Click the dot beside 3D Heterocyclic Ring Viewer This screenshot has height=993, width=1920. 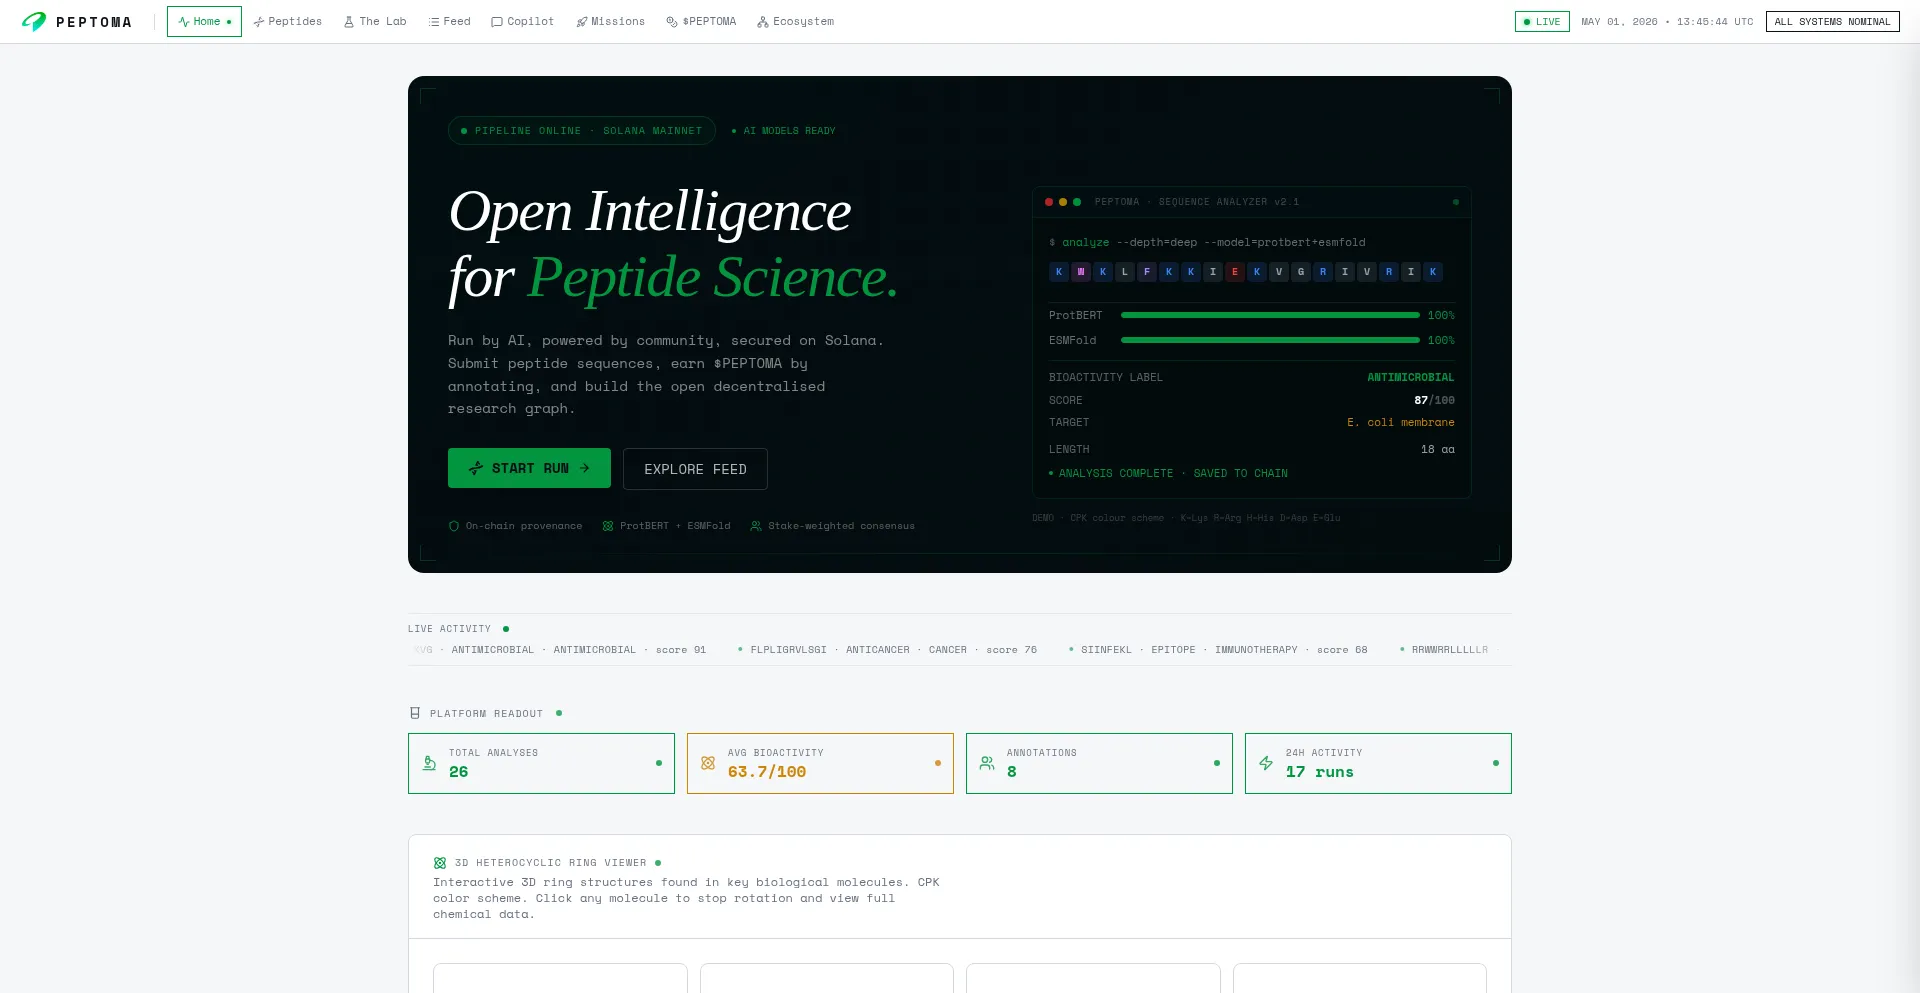click(658, 863)
